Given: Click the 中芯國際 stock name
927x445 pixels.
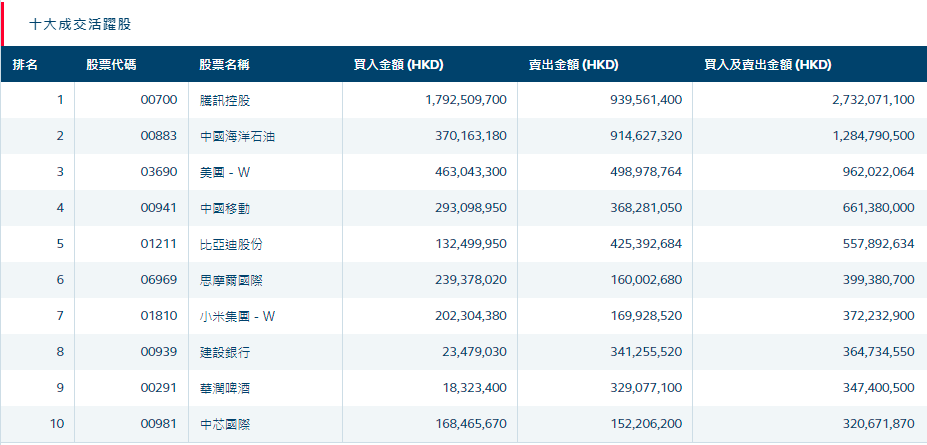Looking at the screenshot, I should tap(224, 424).
